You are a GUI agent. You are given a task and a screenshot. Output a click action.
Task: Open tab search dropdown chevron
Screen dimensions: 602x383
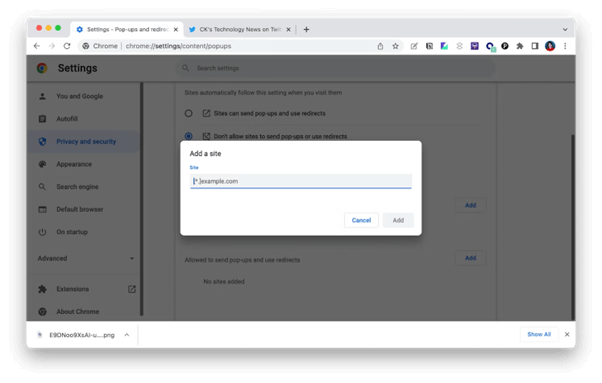point(565,30)
